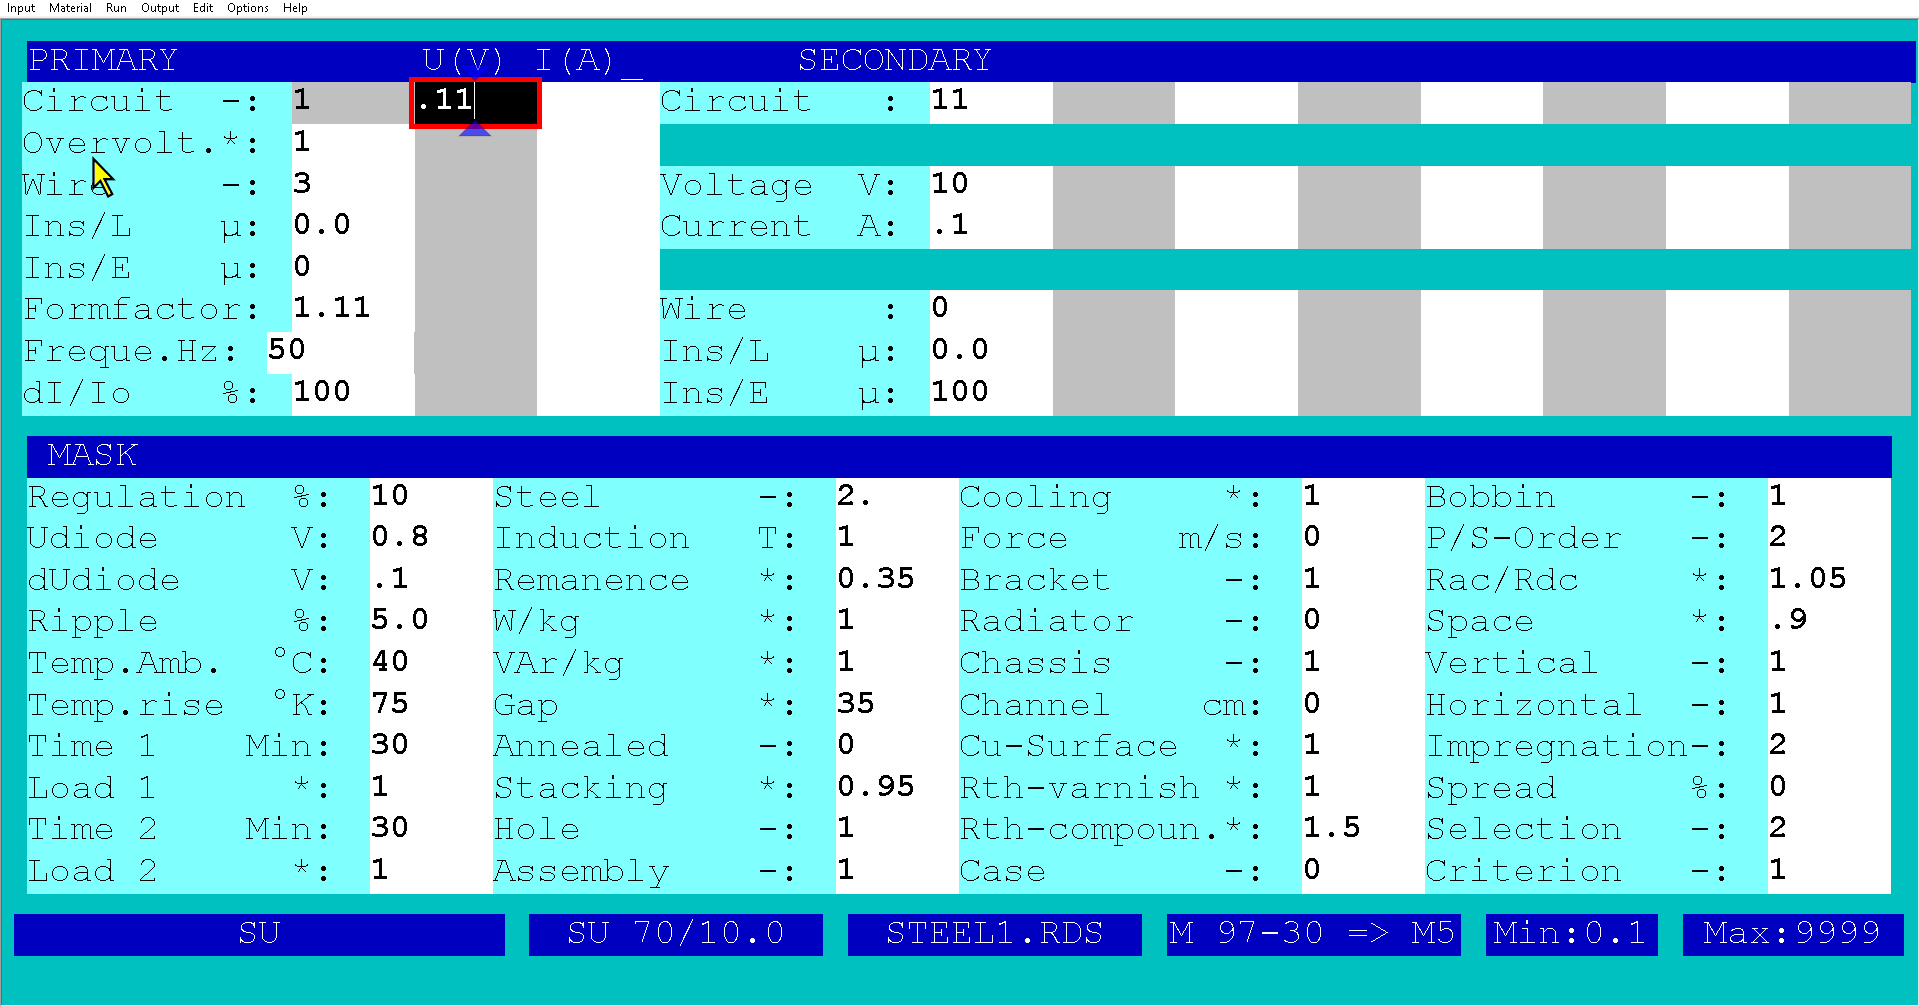This screenshot has height=1006, width=1919.
Task: Click the M 97-30 => M5 indicator
Action: click(1313, 933)
